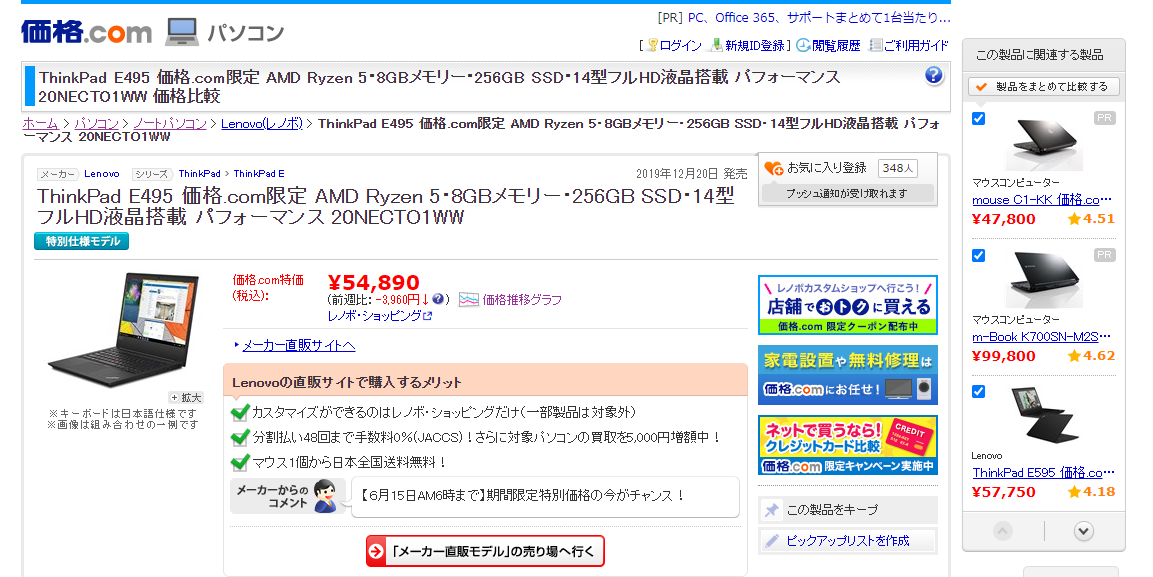1153x577 pixels.
Task: Click ¥47,800 price in sidebar
Action: [x=1004, y=219]
